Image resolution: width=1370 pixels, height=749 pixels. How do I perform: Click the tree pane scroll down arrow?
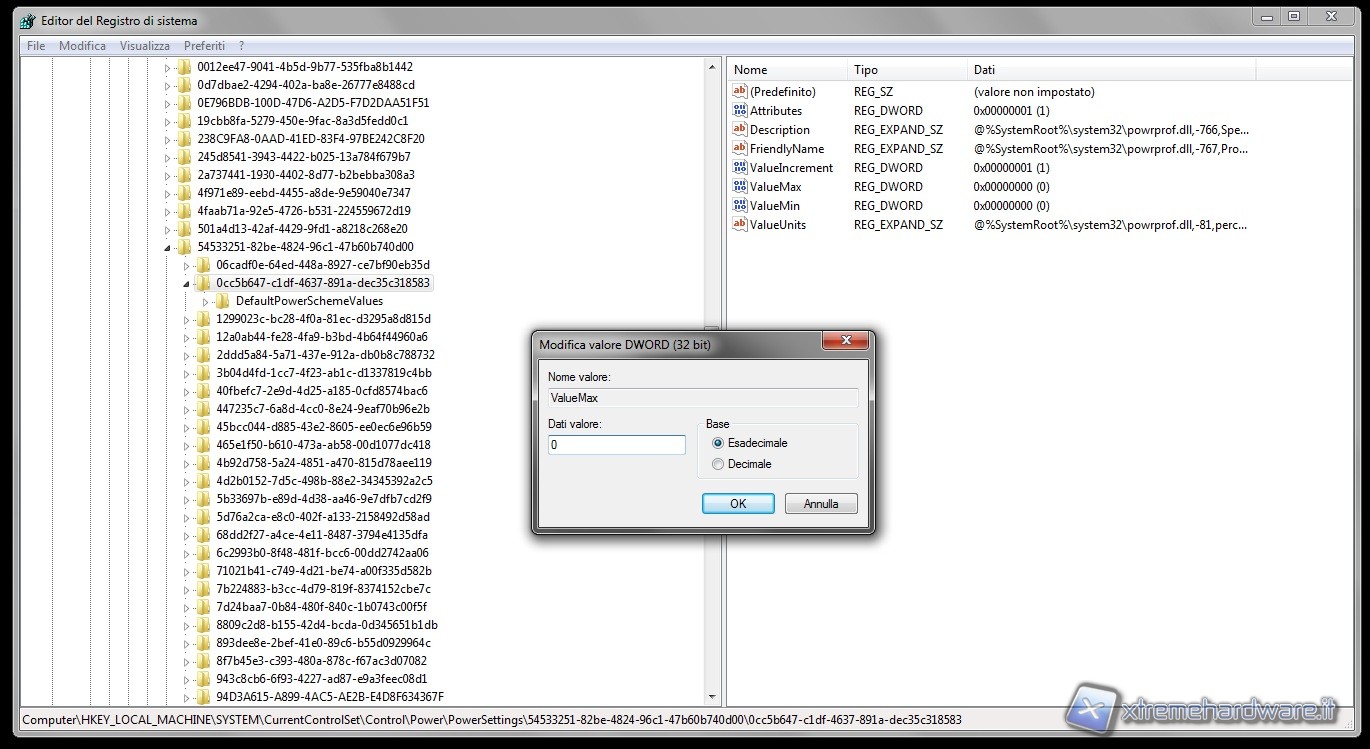point(712,697)
